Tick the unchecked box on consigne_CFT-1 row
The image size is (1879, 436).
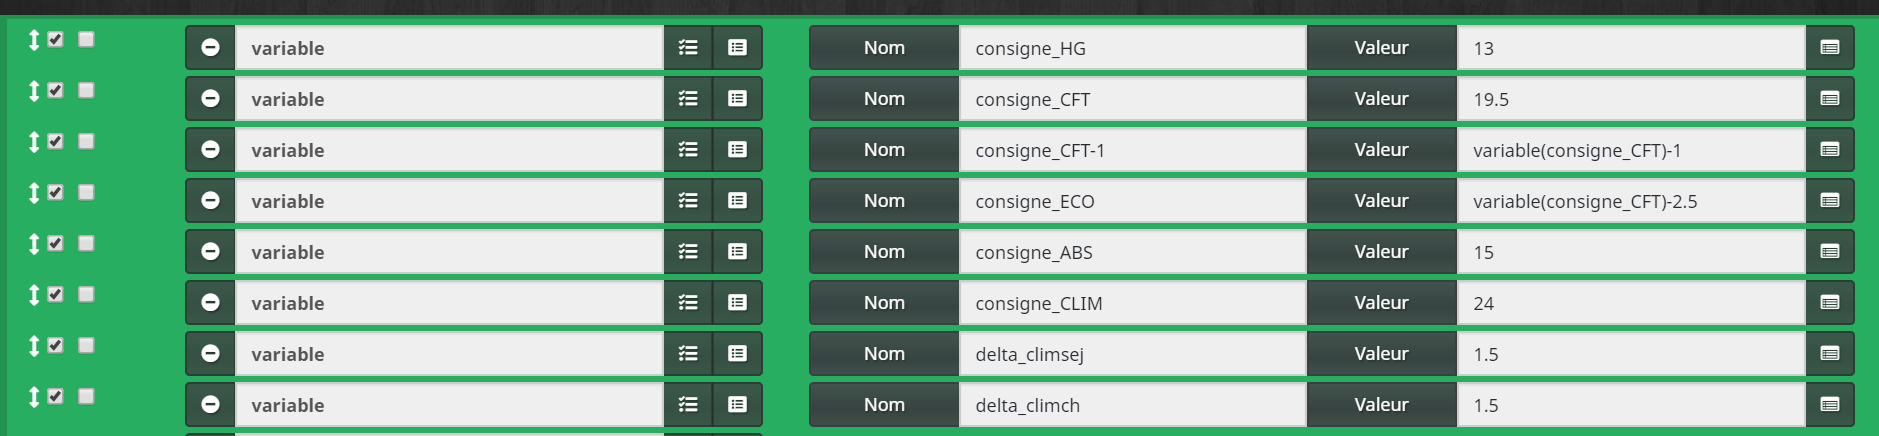coord(86,141)
